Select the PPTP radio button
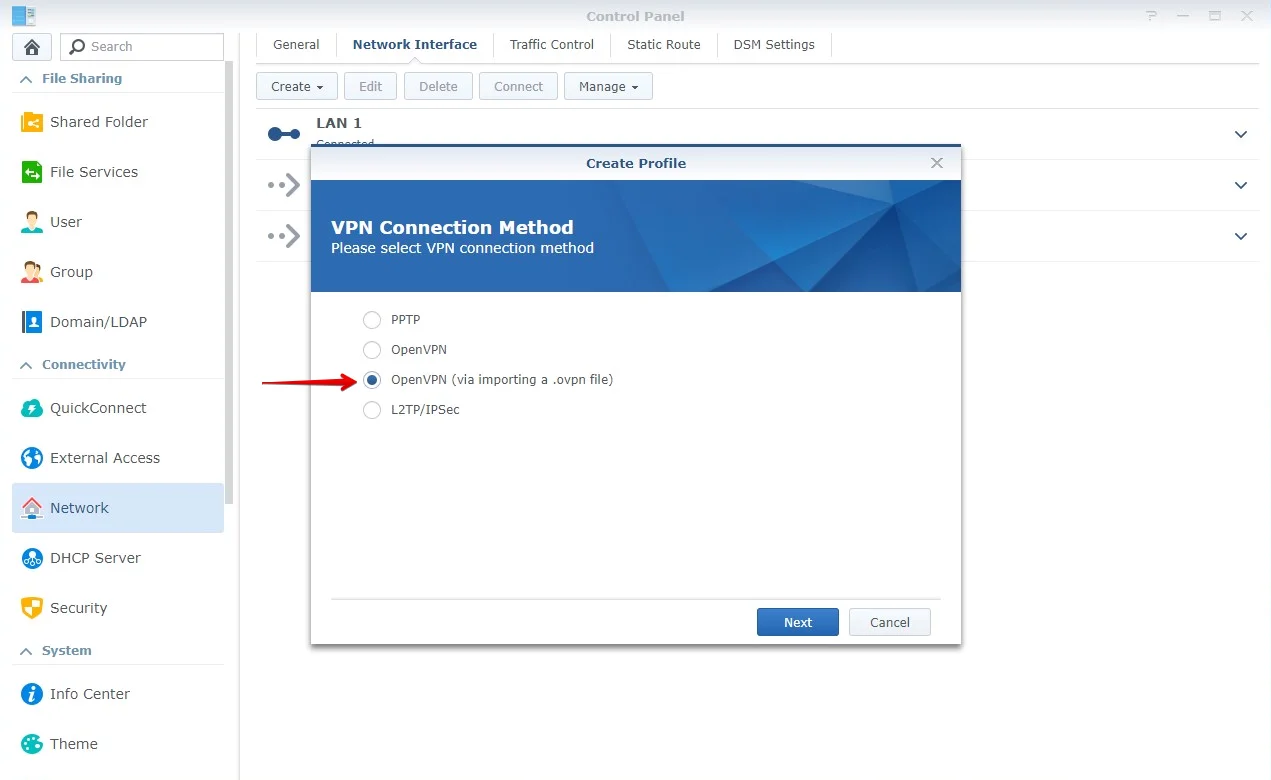The width and height of the screenshot is (1271, 780). click(372, 320)
